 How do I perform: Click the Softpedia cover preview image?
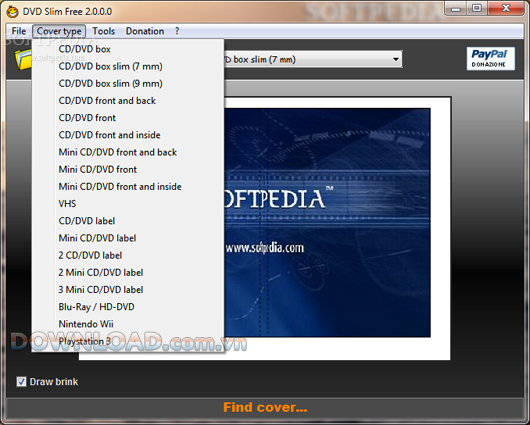327,222
